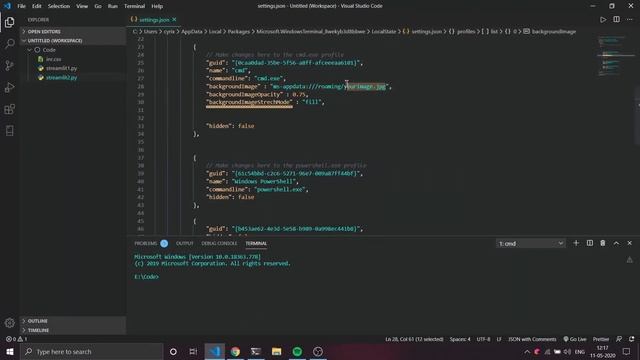Create a new terminal with plus icon

click(x=576, y=243)
